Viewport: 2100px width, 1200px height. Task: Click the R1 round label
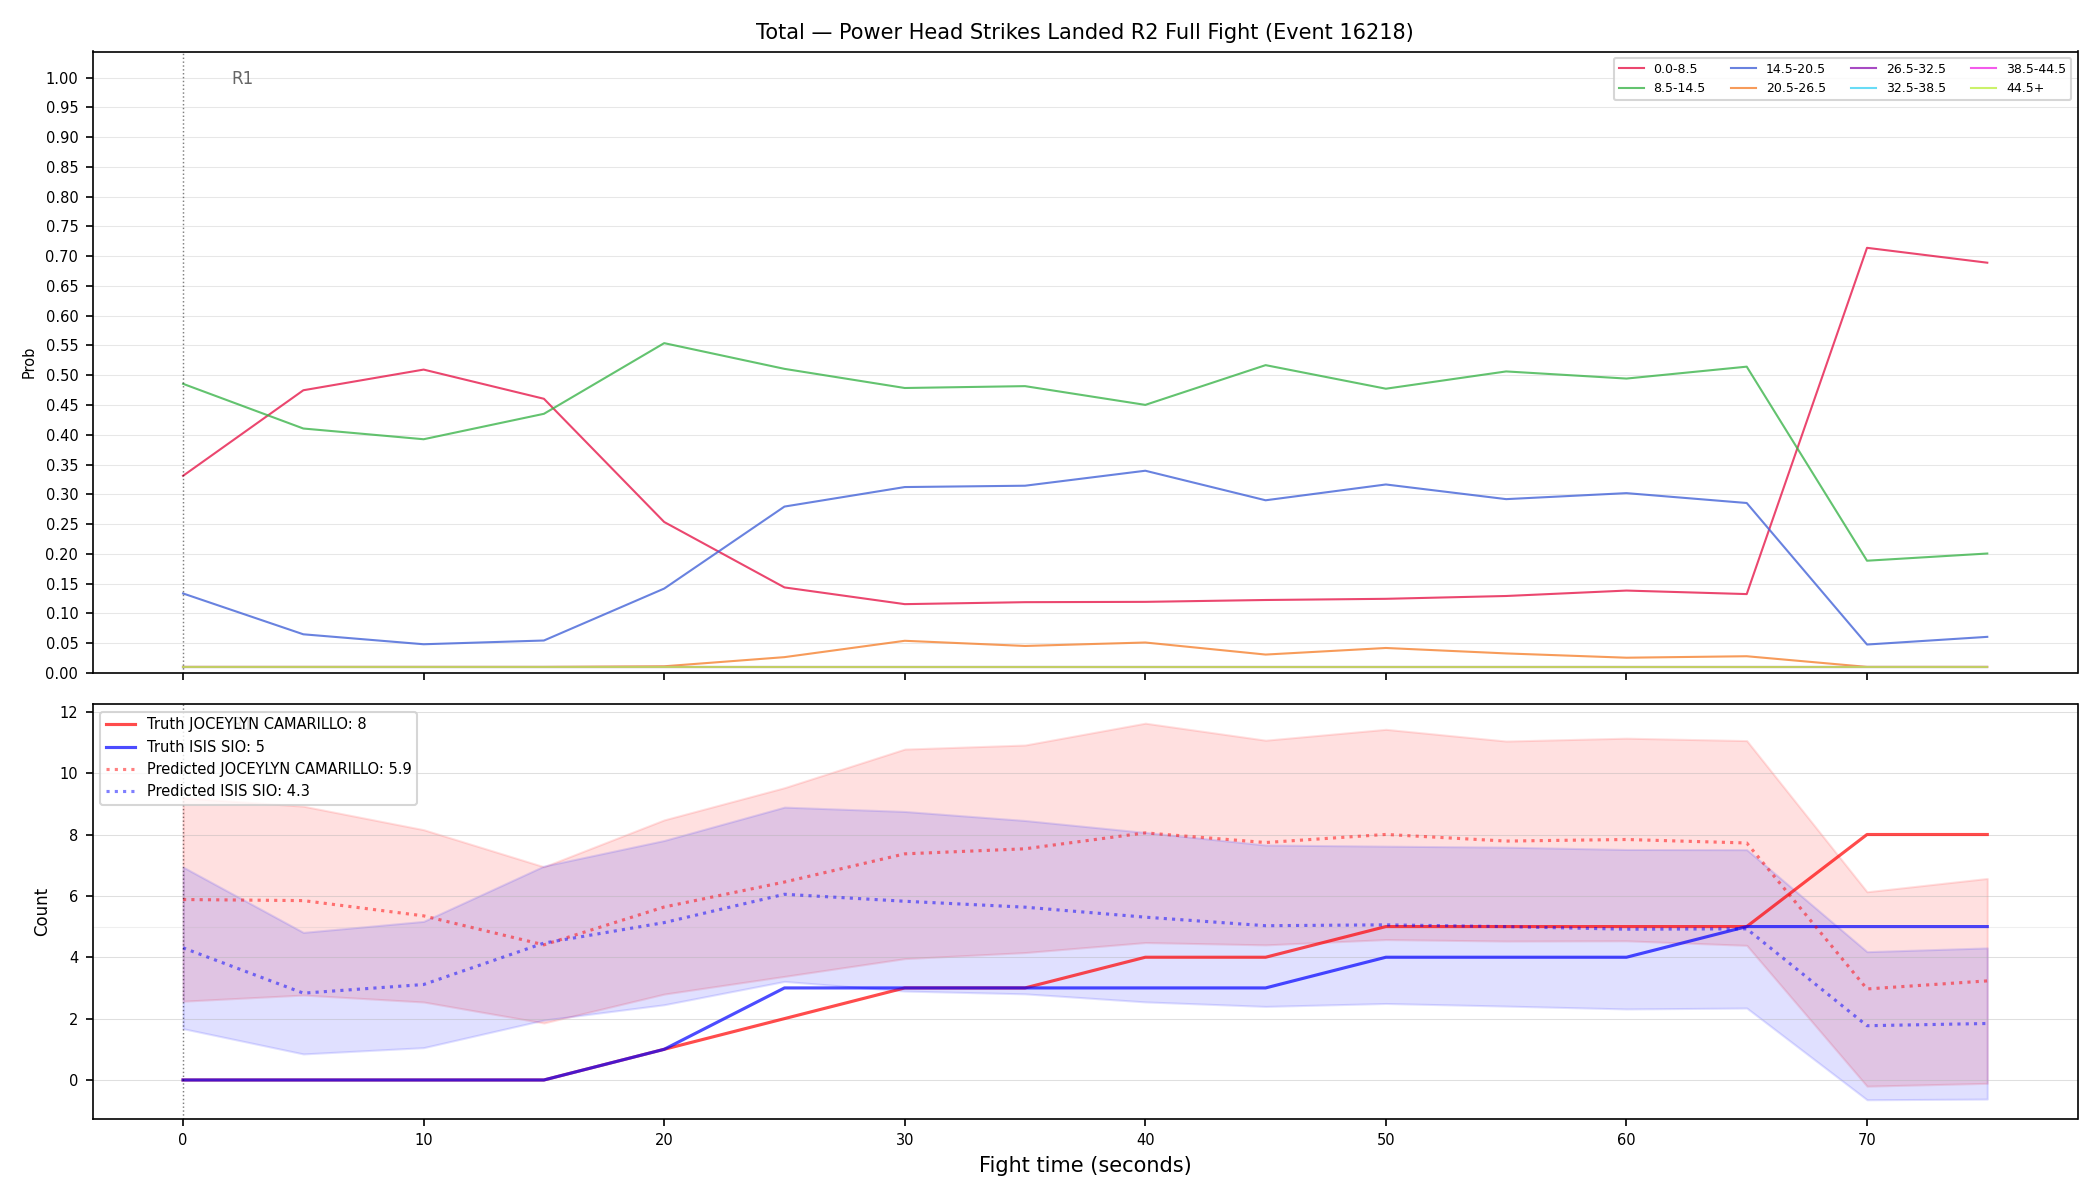242,78
